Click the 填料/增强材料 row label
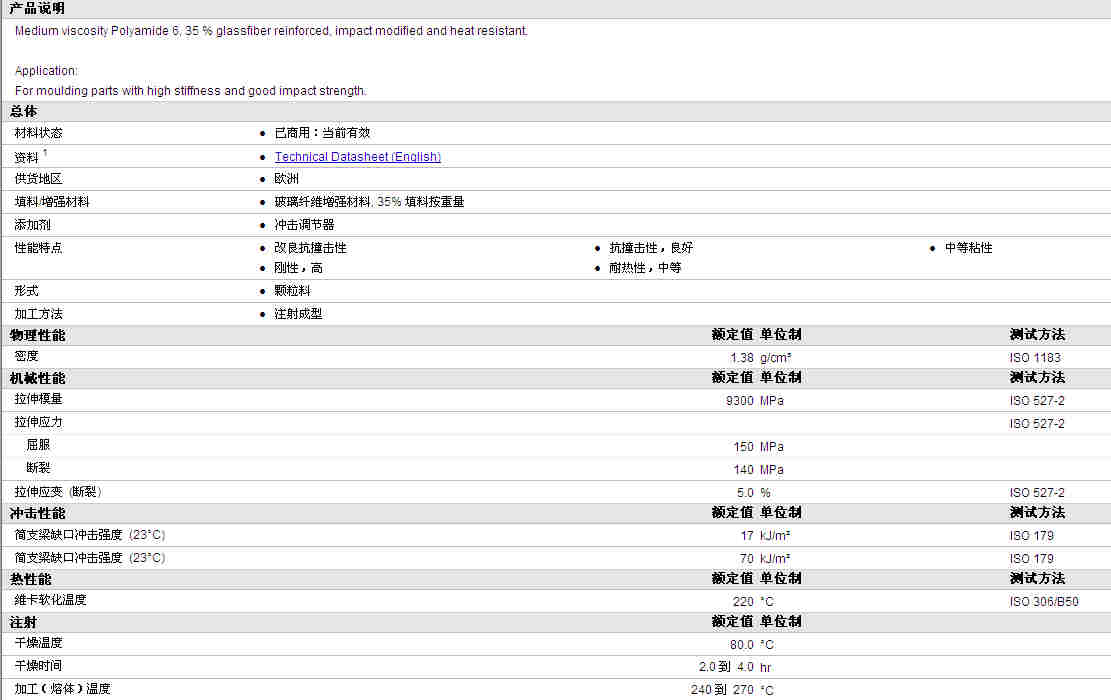1111x700 pixels. coord(52,202)
